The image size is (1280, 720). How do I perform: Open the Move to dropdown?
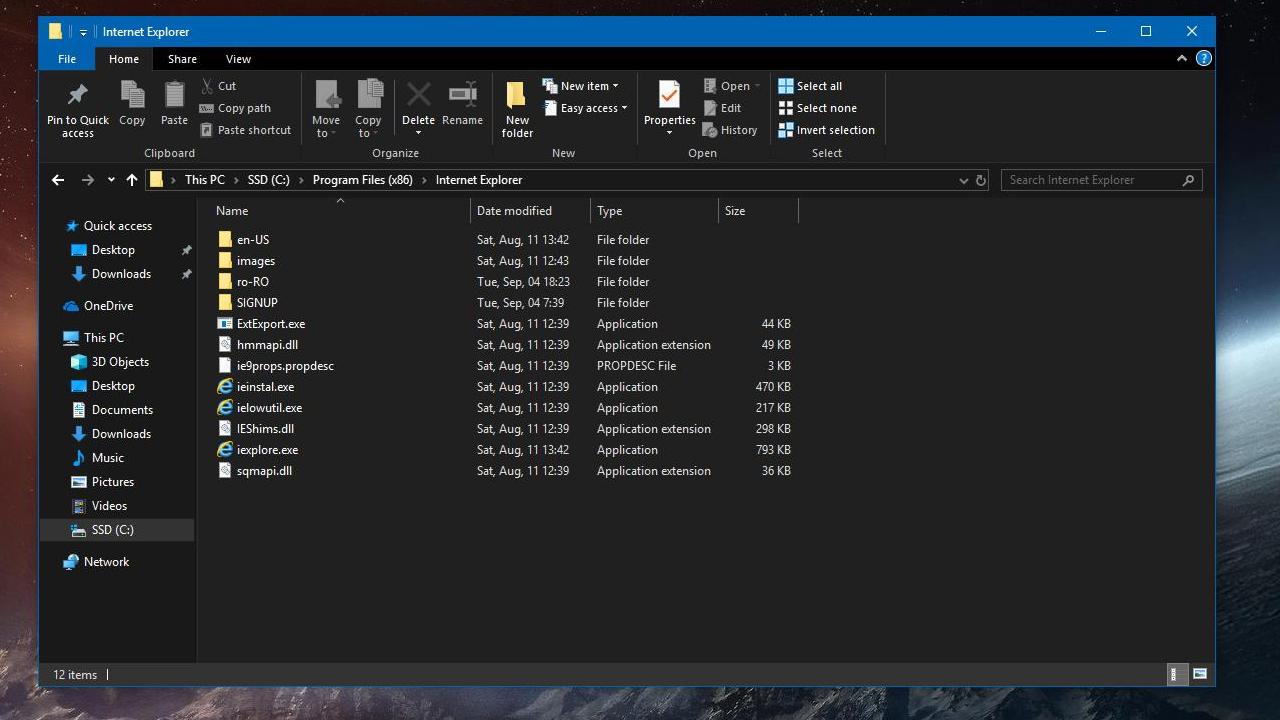(326, 109)
